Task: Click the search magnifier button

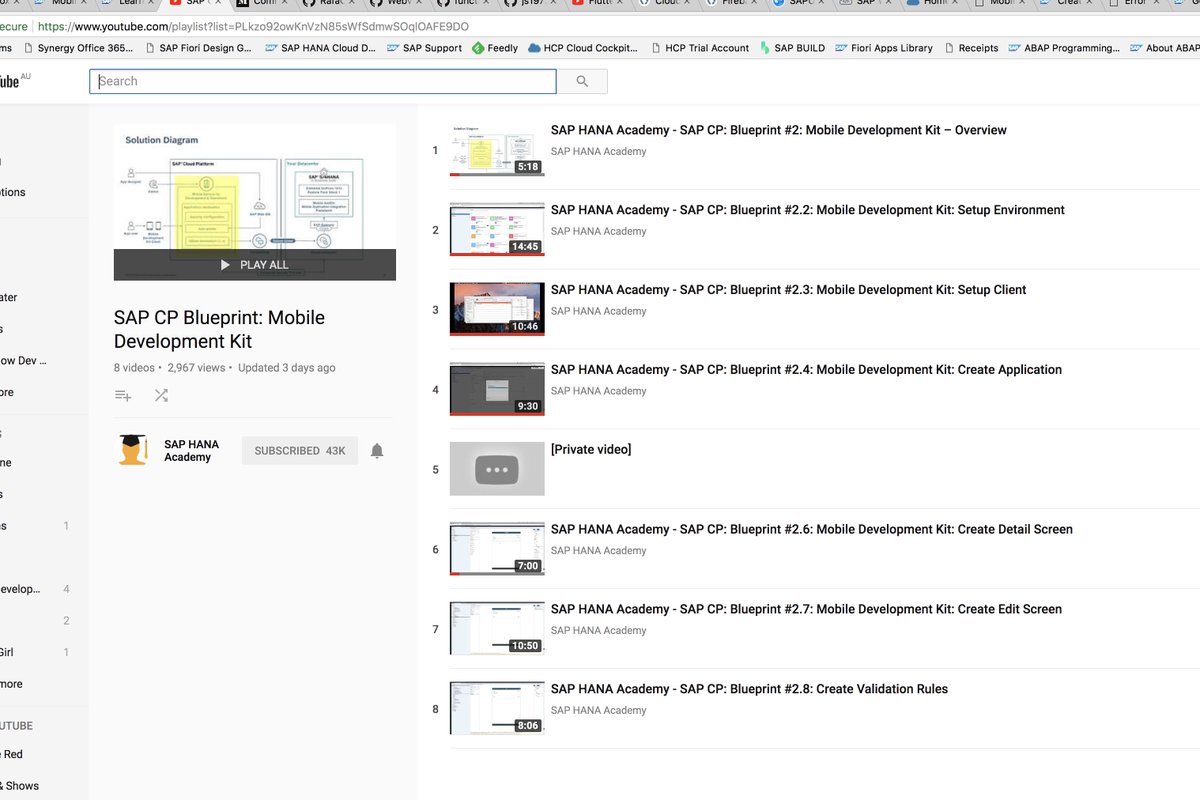Action: pyautogui.click(x=582, y=81)
